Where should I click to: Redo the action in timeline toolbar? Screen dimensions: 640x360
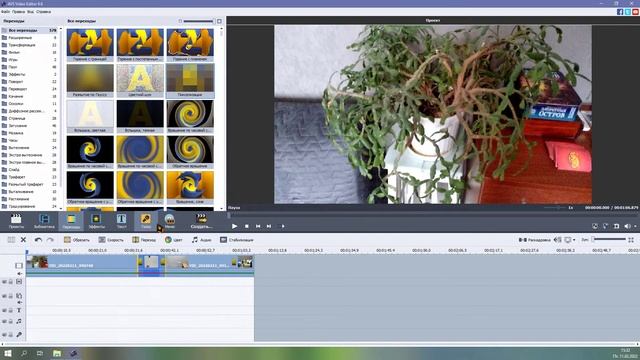(50, 240)
